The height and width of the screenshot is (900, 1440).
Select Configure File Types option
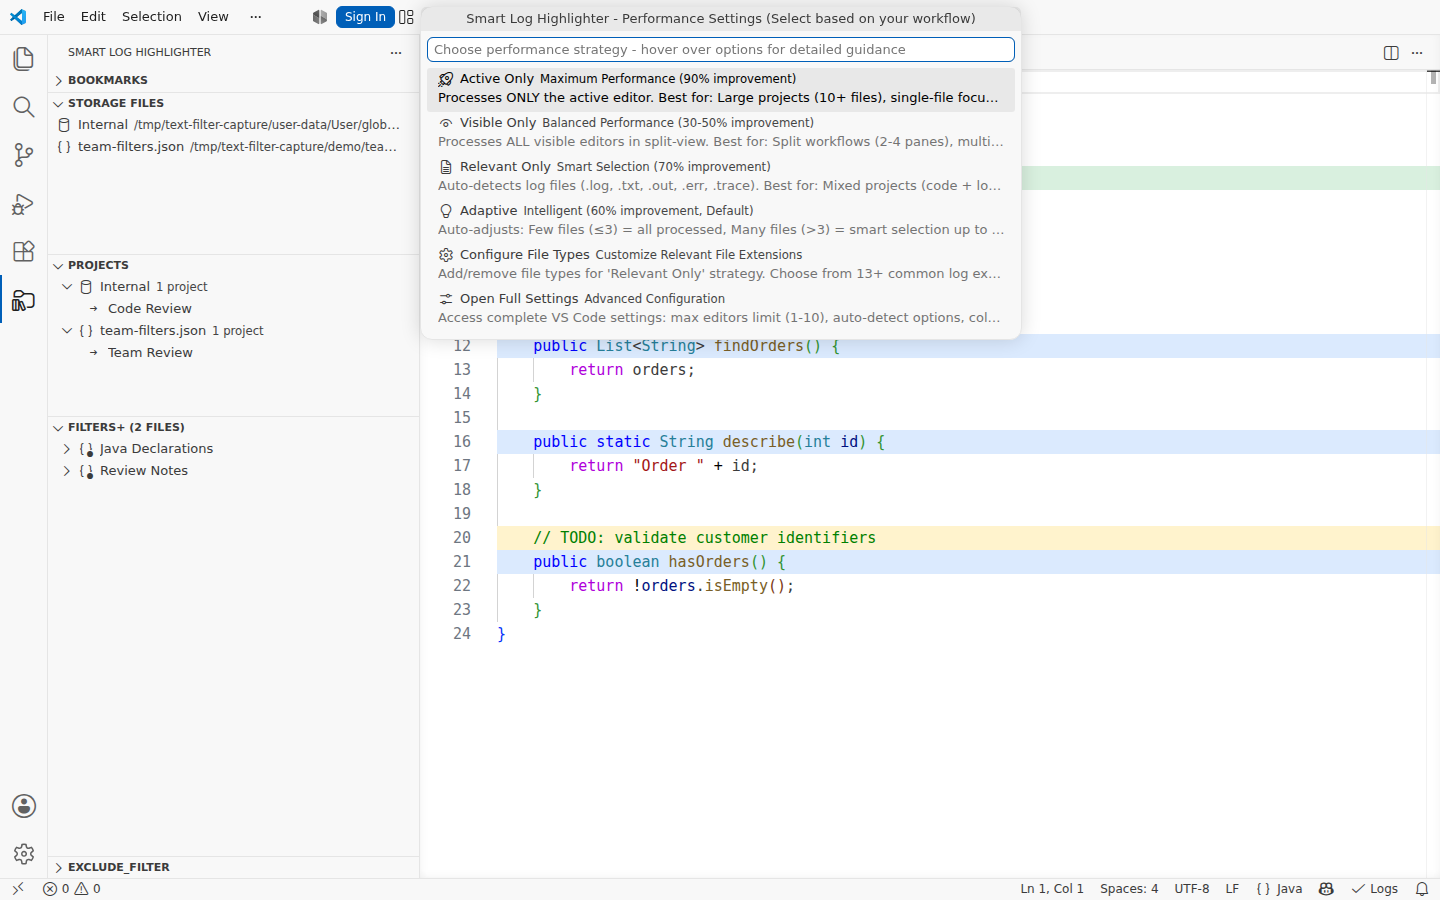tap(721, 265)
